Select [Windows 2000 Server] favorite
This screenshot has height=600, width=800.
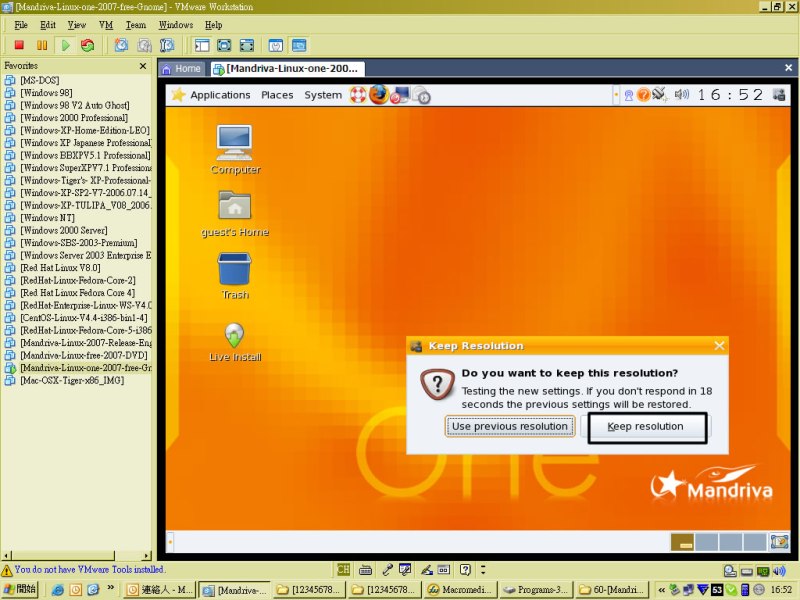[64, 231]
